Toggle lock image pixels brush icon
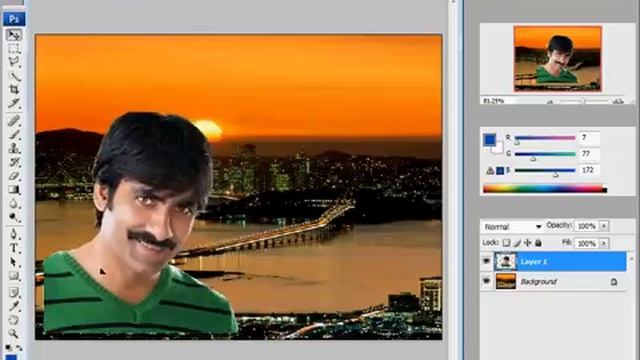Image resolution: width=640 pixels, height=360 pixels. [517, 243]
